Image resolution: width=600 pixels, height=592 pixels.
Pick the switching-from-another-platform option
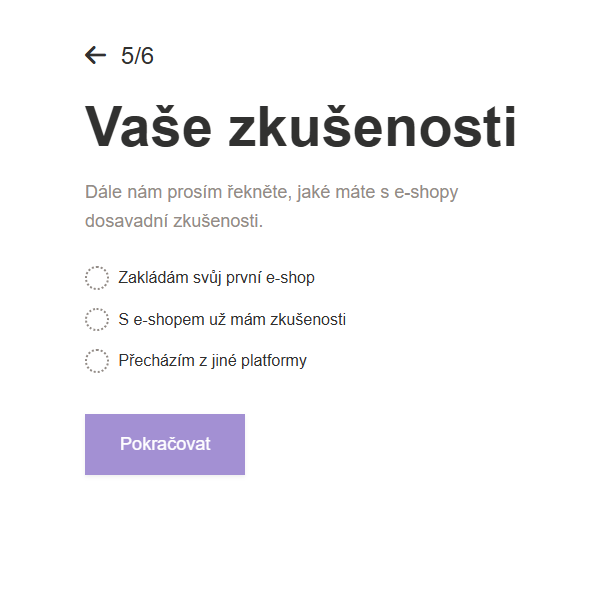point(97,361)
